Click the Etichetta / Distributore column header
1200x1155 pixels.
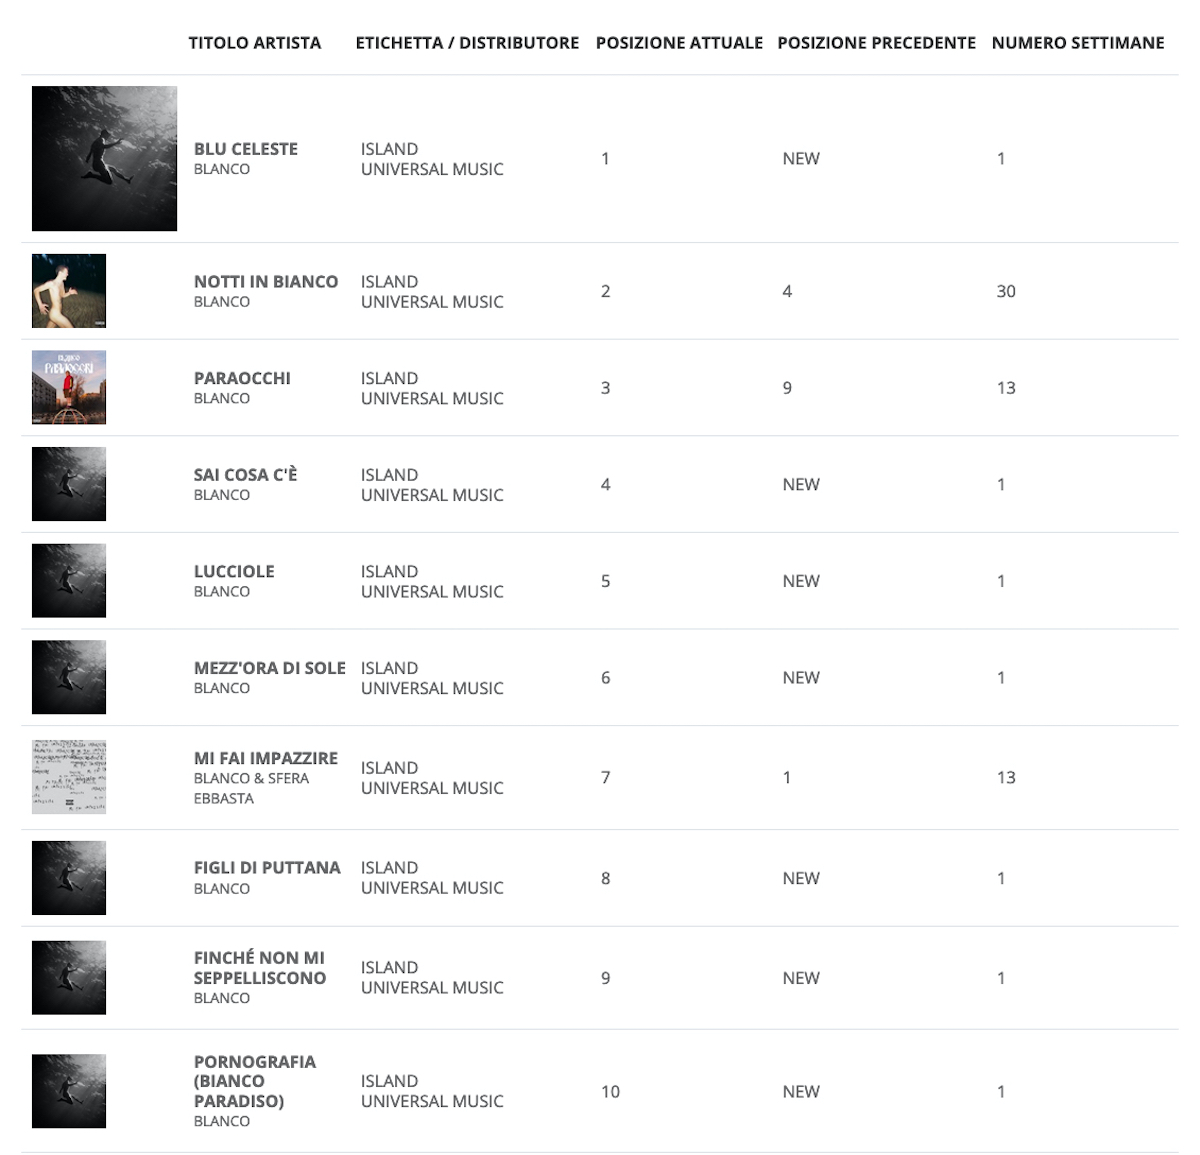pos(467,43)
